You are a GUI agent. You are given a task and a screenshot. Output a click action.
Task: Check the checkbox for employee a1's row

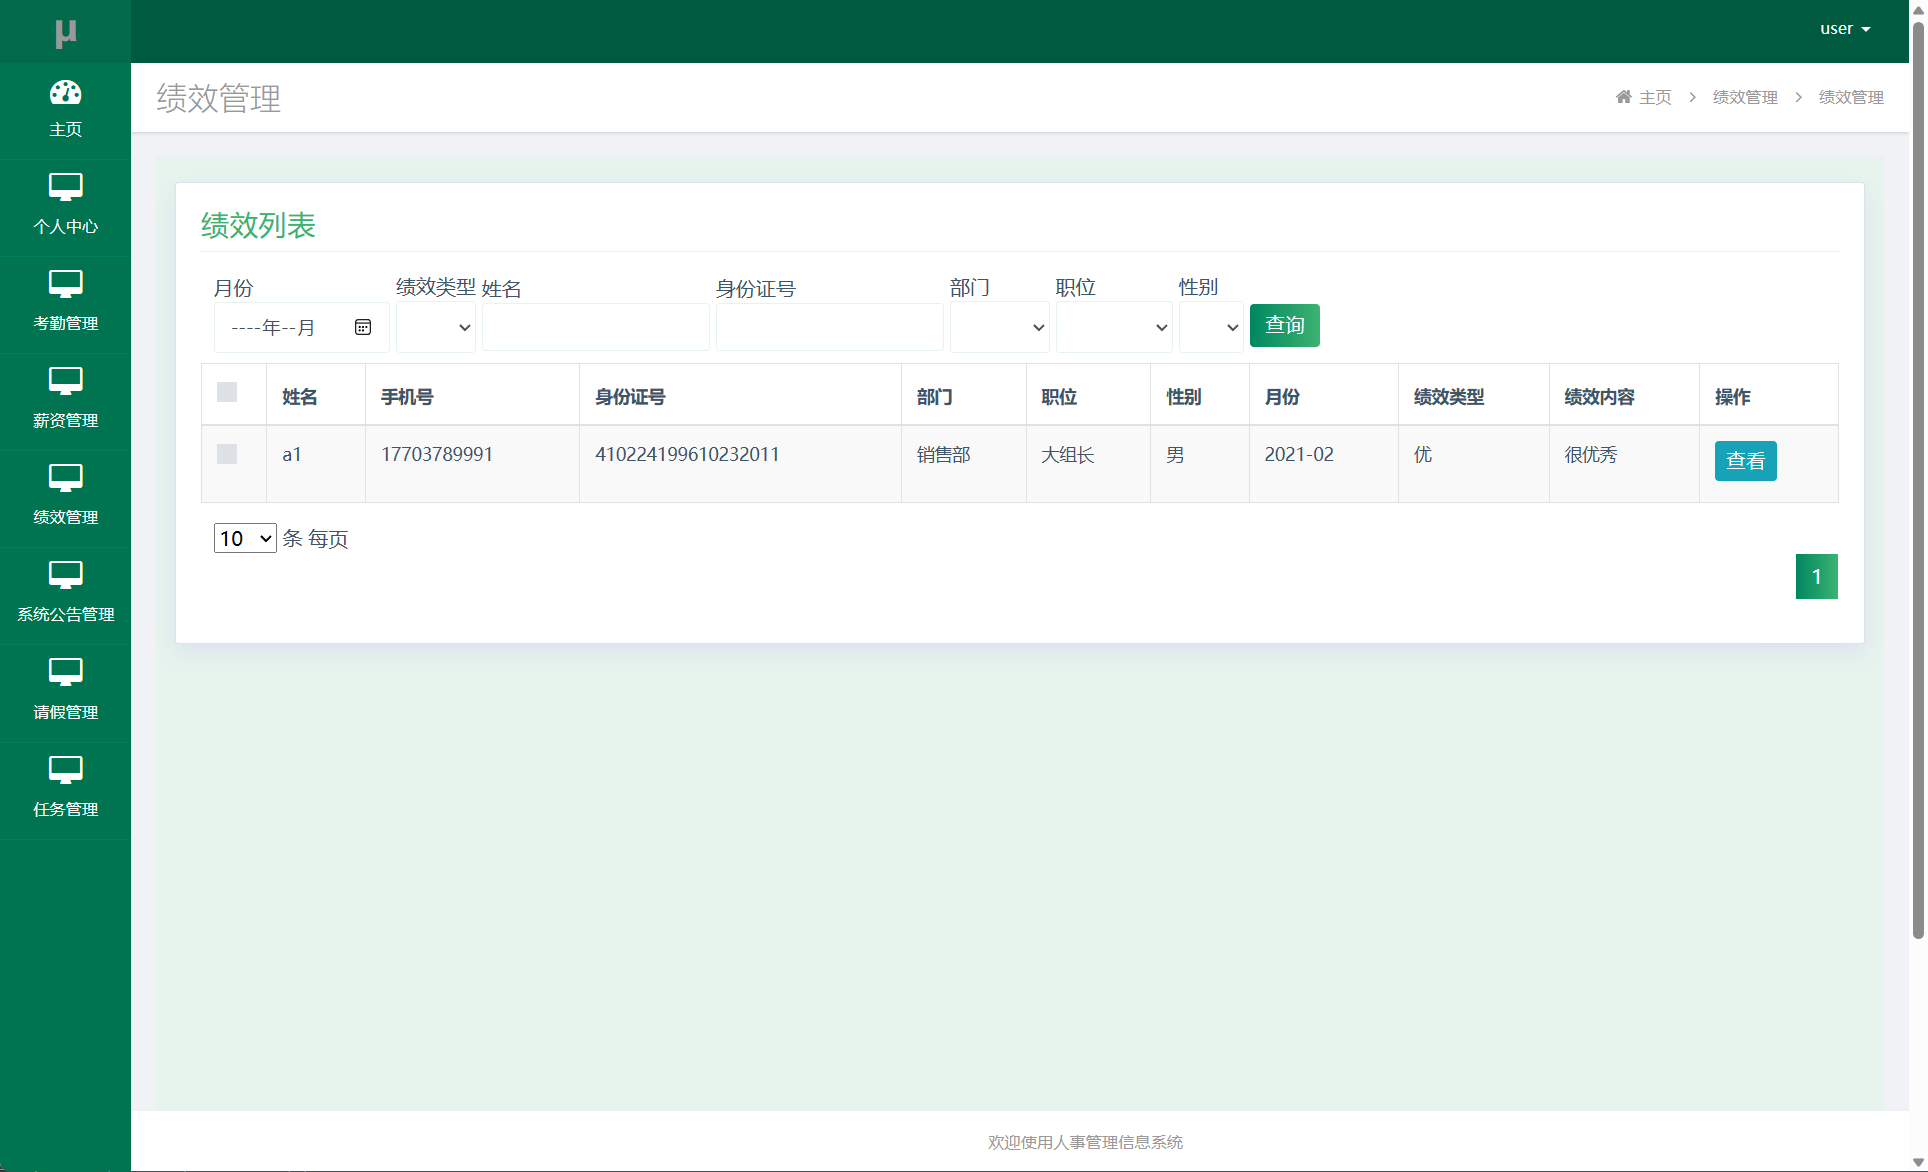point(226,454)
